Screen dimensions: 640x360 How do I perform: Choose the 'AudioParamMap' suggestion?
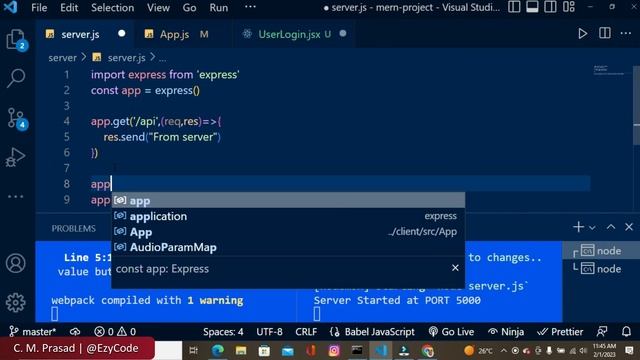288,247
